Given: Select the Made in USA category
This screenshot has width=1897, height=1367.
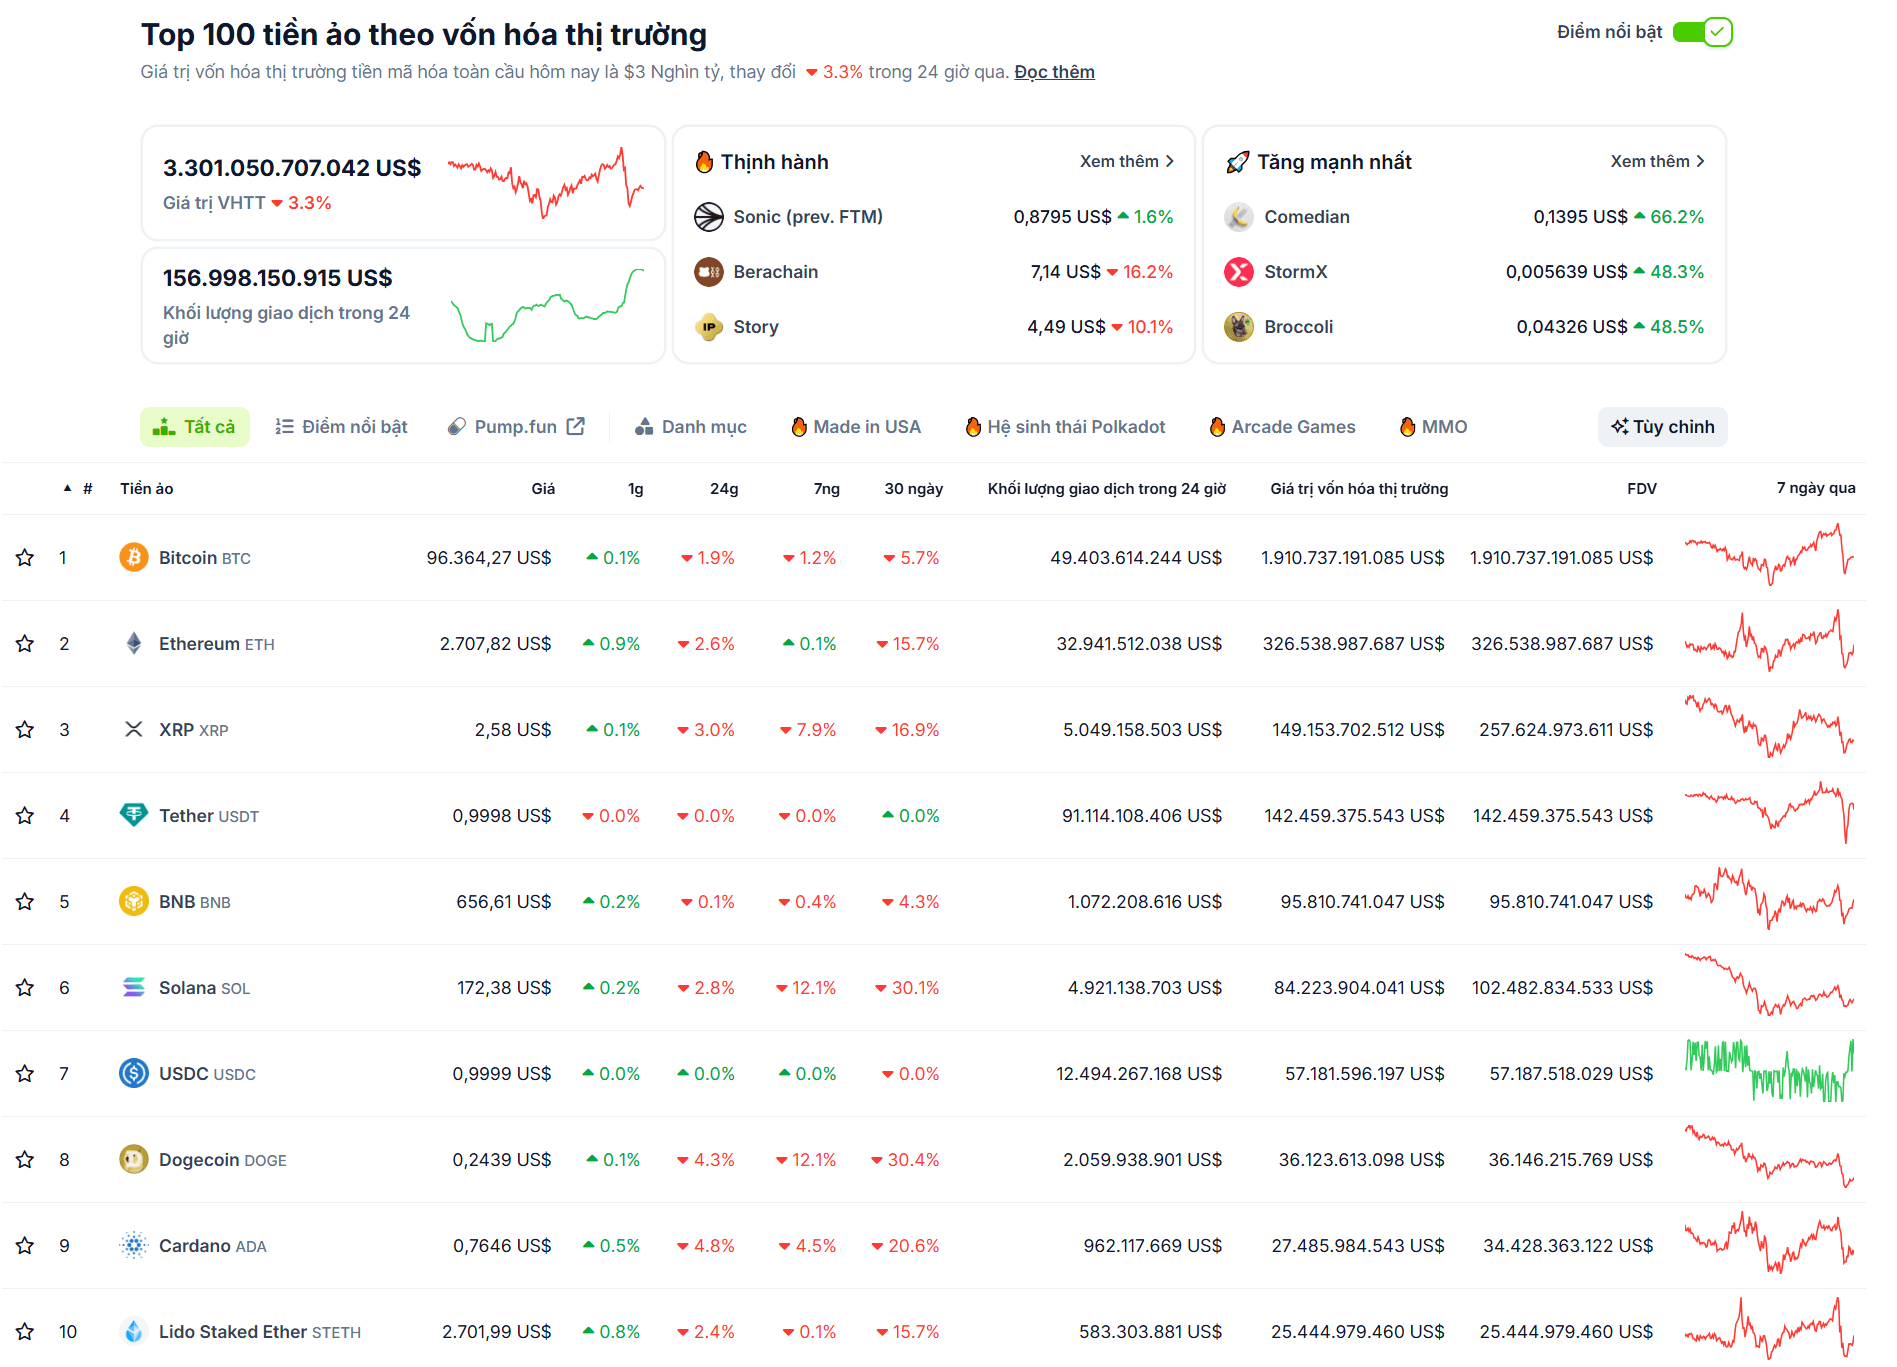Looking at the screenshot, I should click(856, 426).
